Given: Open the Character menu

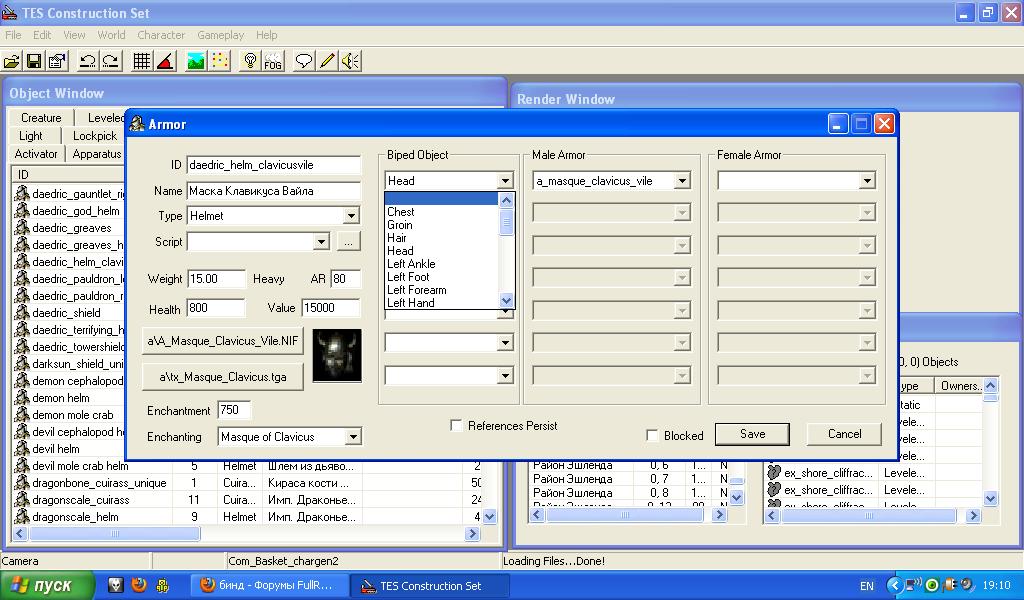Looking at the screenshot, I should pos(161,35).
